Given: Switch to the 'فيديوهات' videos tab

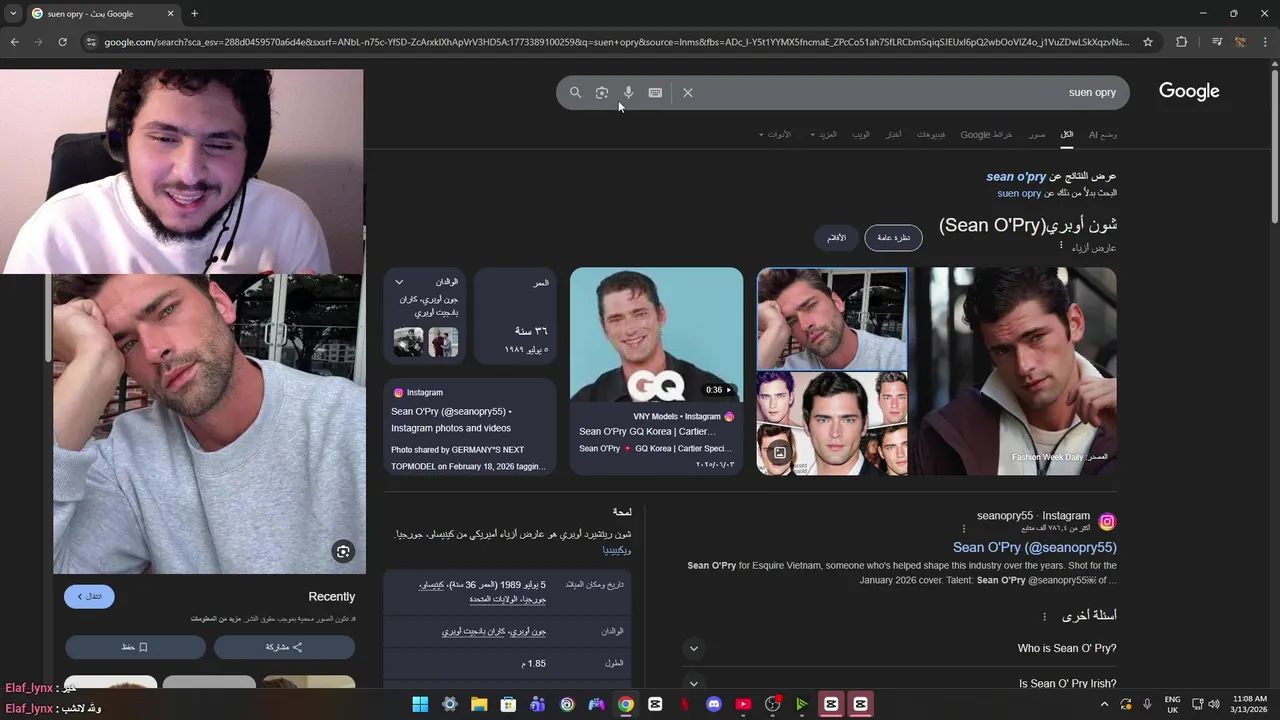Looking at the screenshot, I should [x=931, y=134].
